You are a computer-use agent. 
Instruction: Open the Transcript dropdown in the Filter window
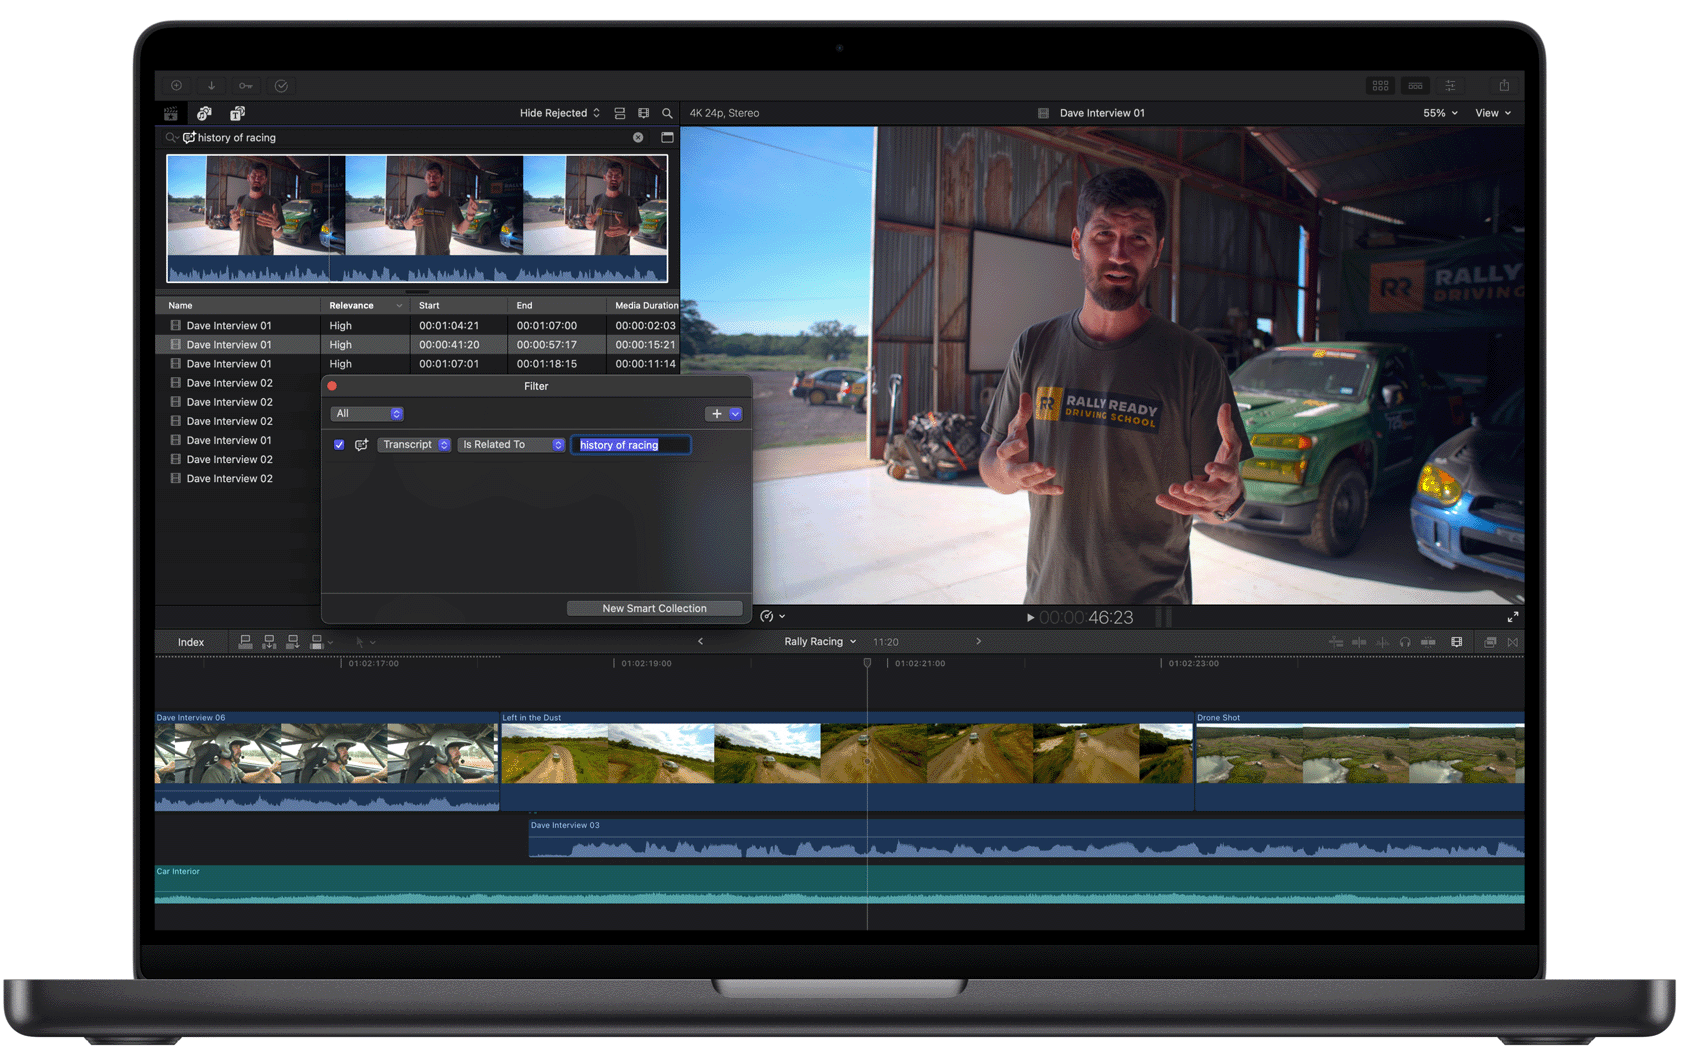coord(414,444)
